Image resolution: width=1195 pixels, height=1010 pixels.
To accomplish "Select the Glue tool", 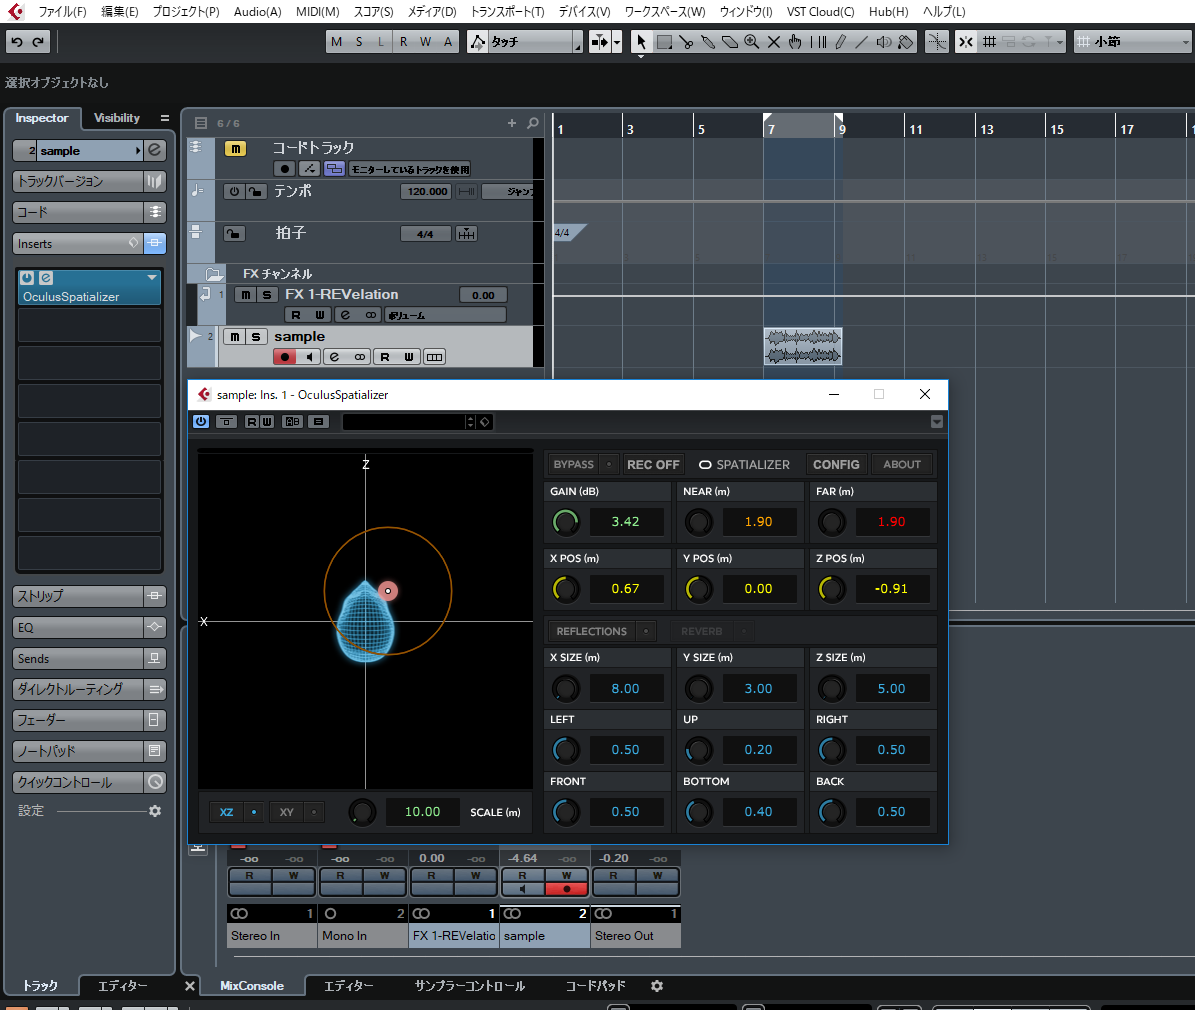I will [708, 42].
